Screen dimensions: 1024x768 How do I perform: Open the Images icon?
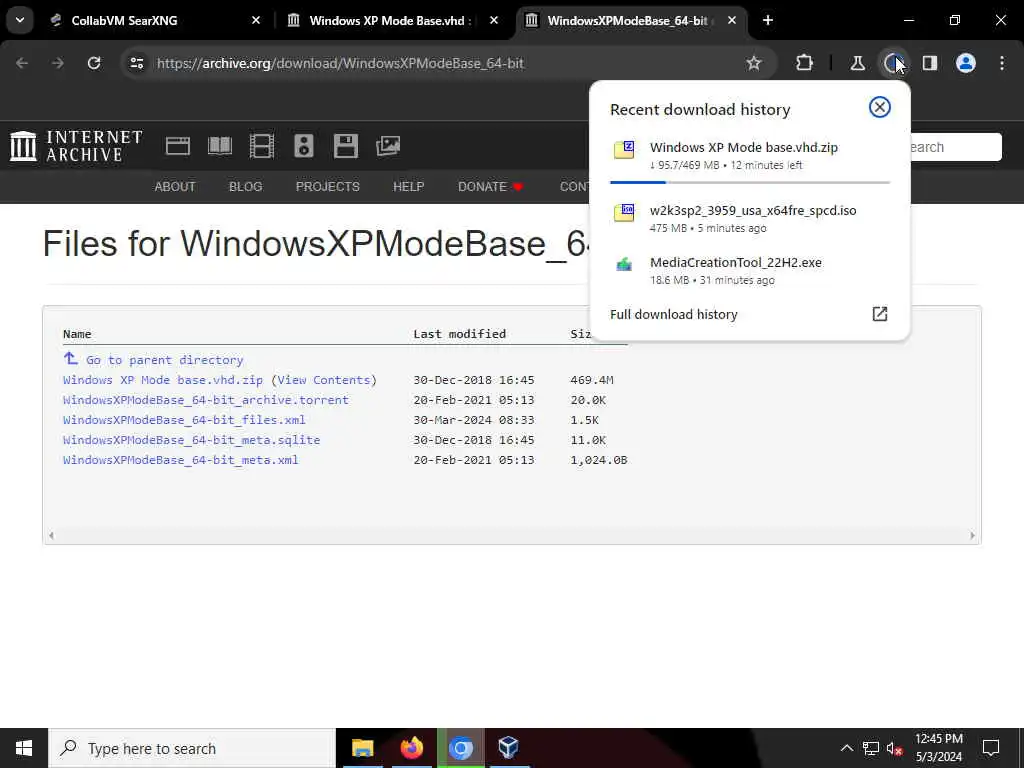tap(388, 146)
